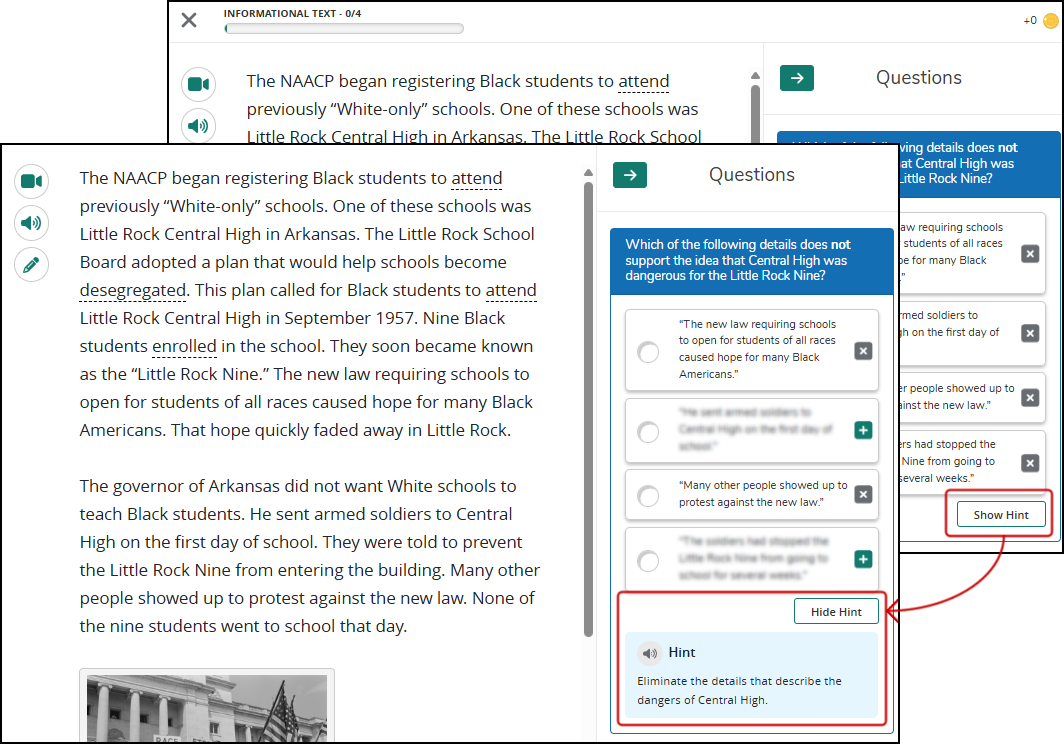Collapse Questions panel with back green arrow
Viewport: 1064px width, 744px height.
pyautogui.click(x=797, y=78)
